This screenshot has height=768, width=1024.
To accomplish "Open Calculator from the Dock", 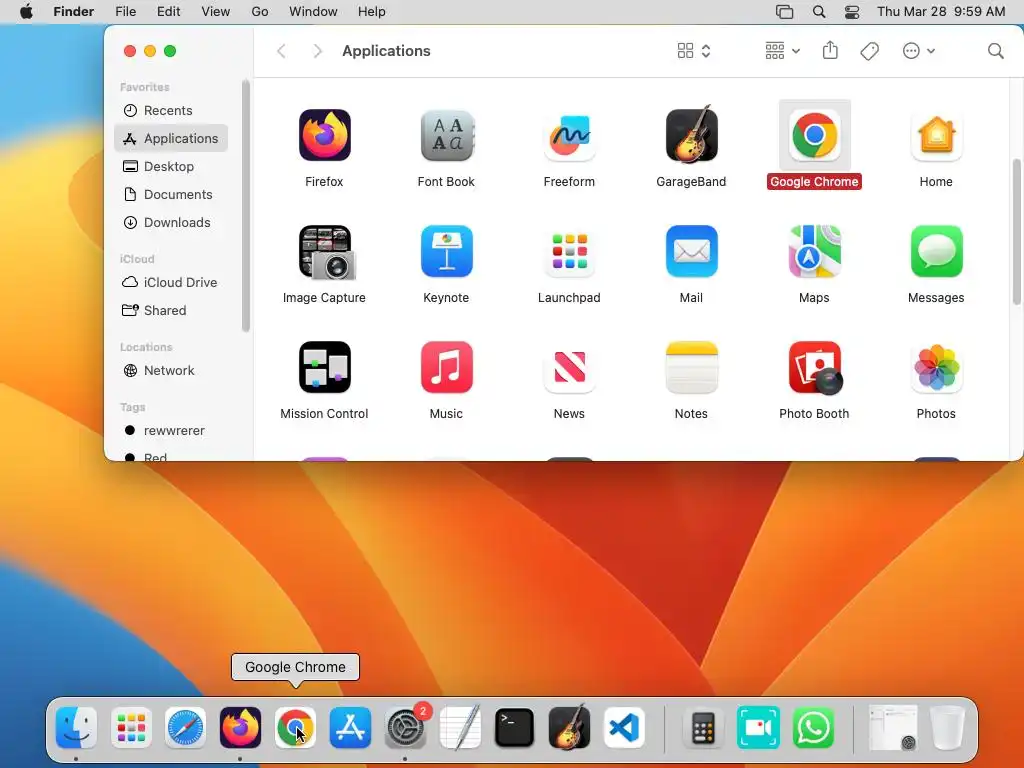I will point(703,728).
